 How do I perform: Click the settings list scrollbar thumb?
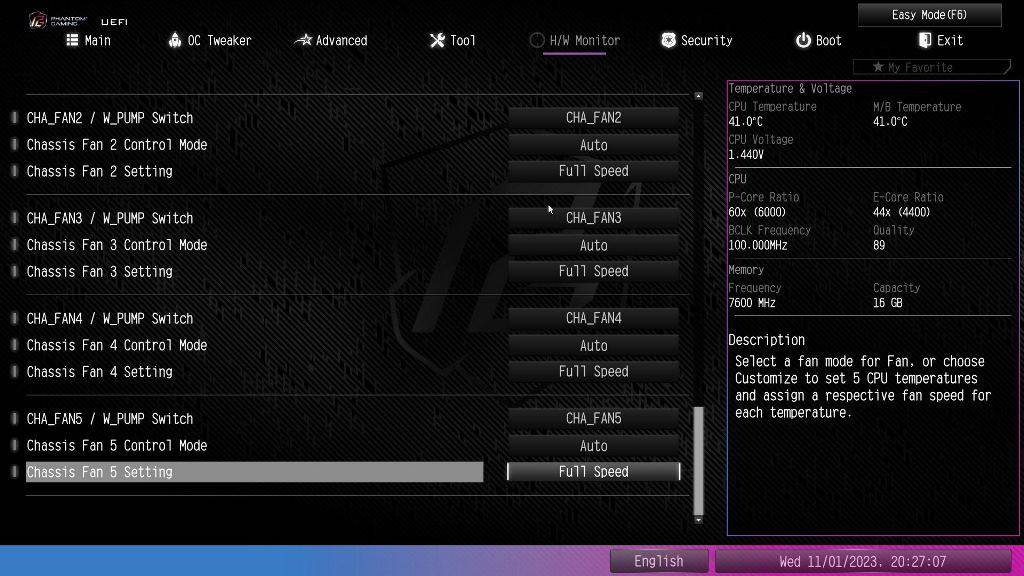(x=698, y=460)
